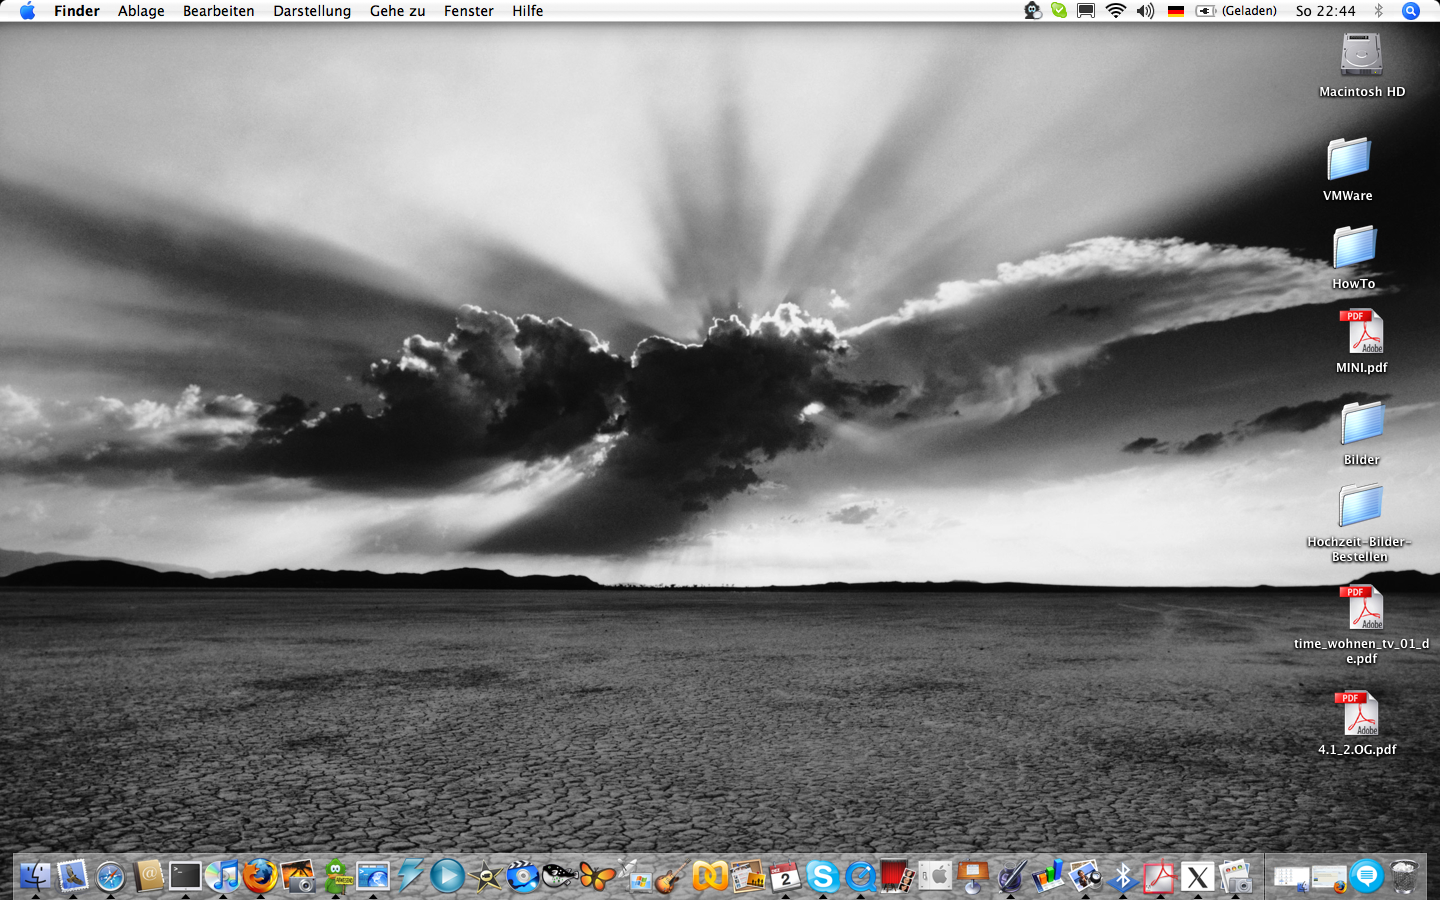
Task: Open the Finder menu
Action: (x=77, y=11)
